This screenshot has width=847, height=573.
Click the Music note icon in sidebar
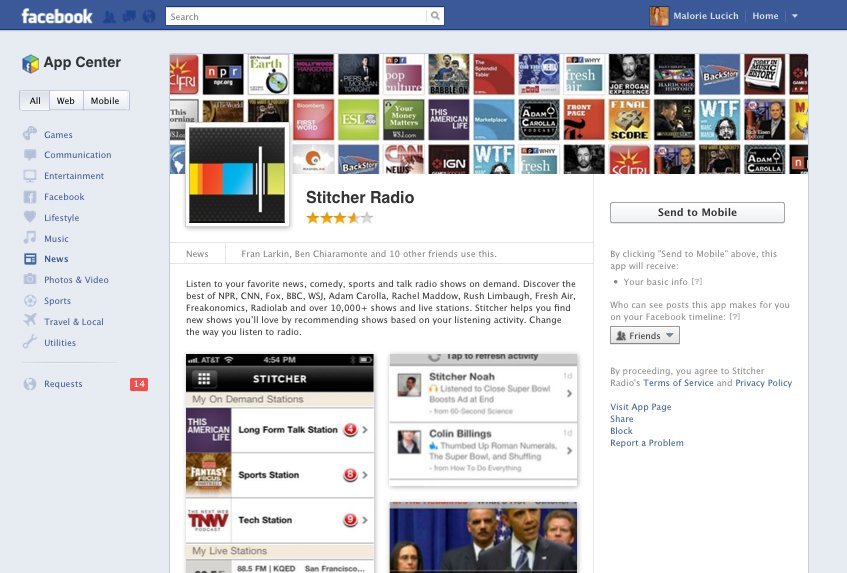coord(30,238)
